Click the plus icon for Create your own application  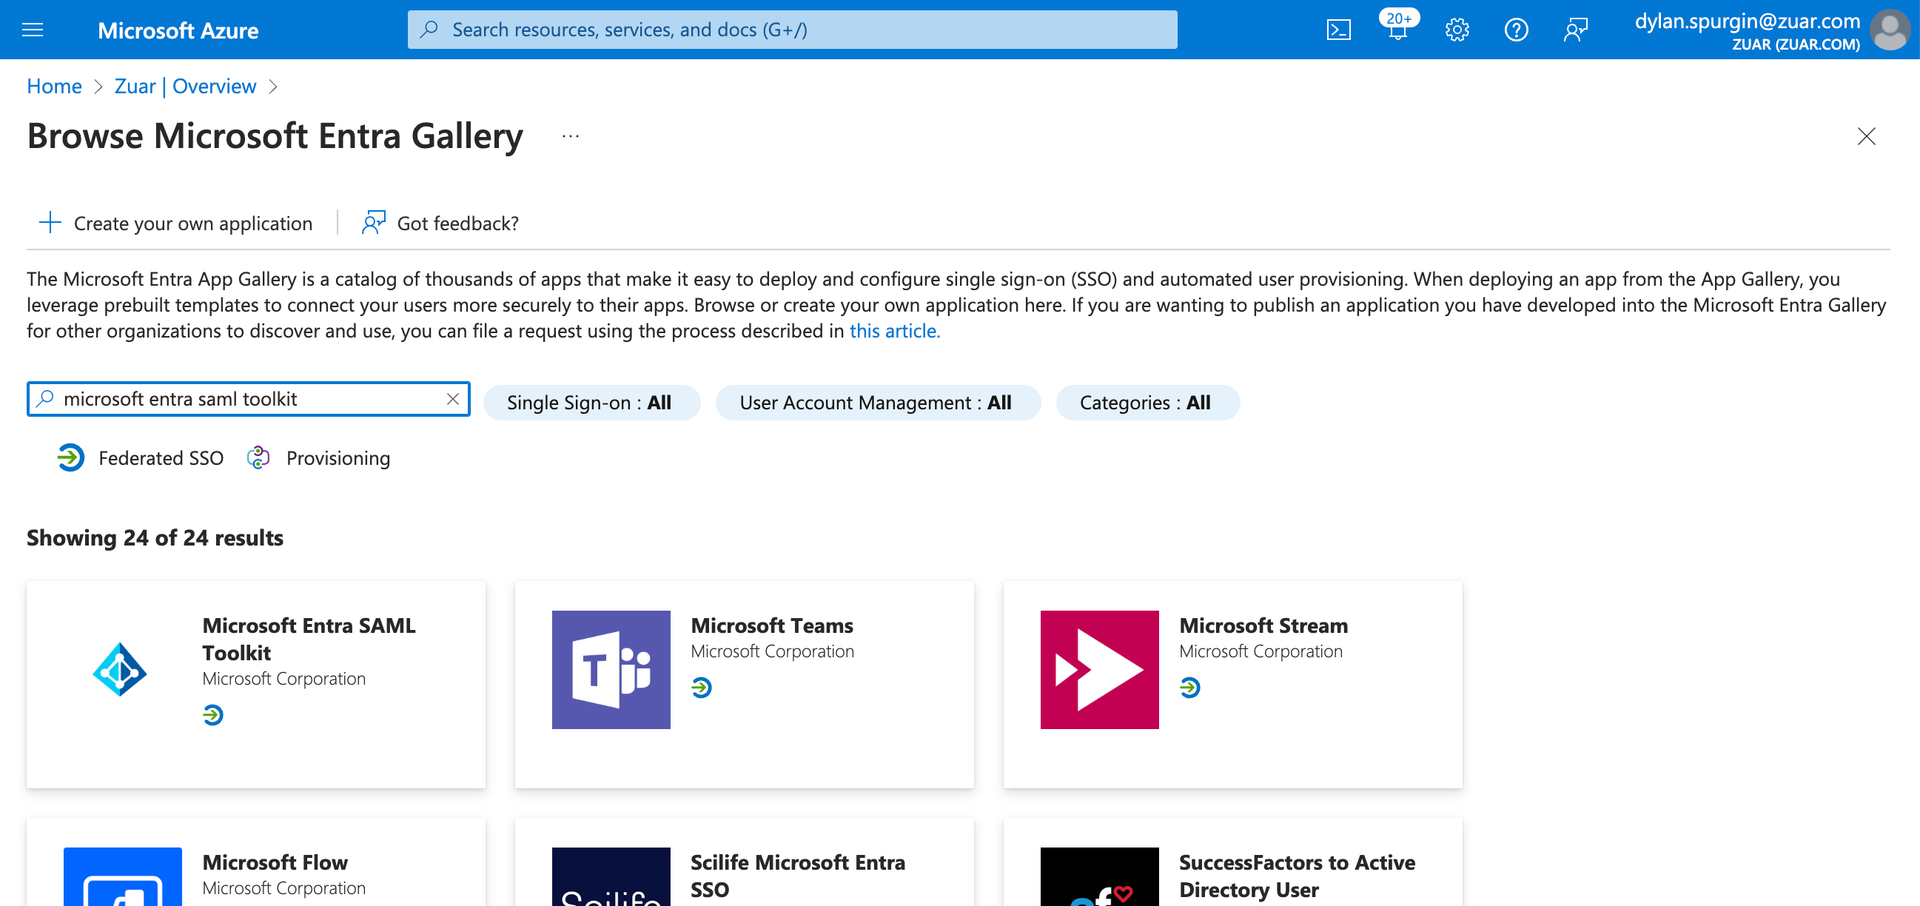pyautogui.click(x=50, y=222)
